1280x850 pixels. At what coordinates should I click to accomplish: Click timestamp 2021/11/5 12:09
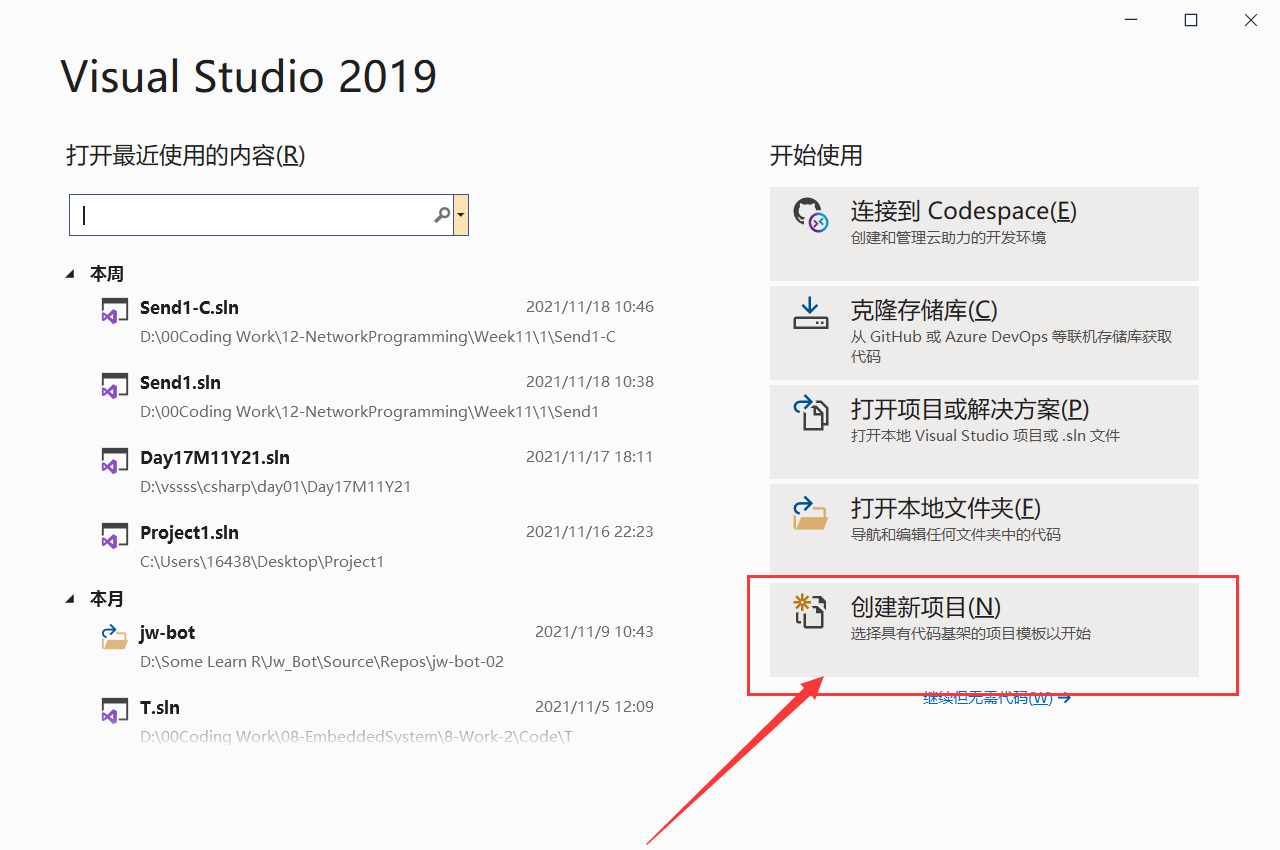tap(594, 707)
